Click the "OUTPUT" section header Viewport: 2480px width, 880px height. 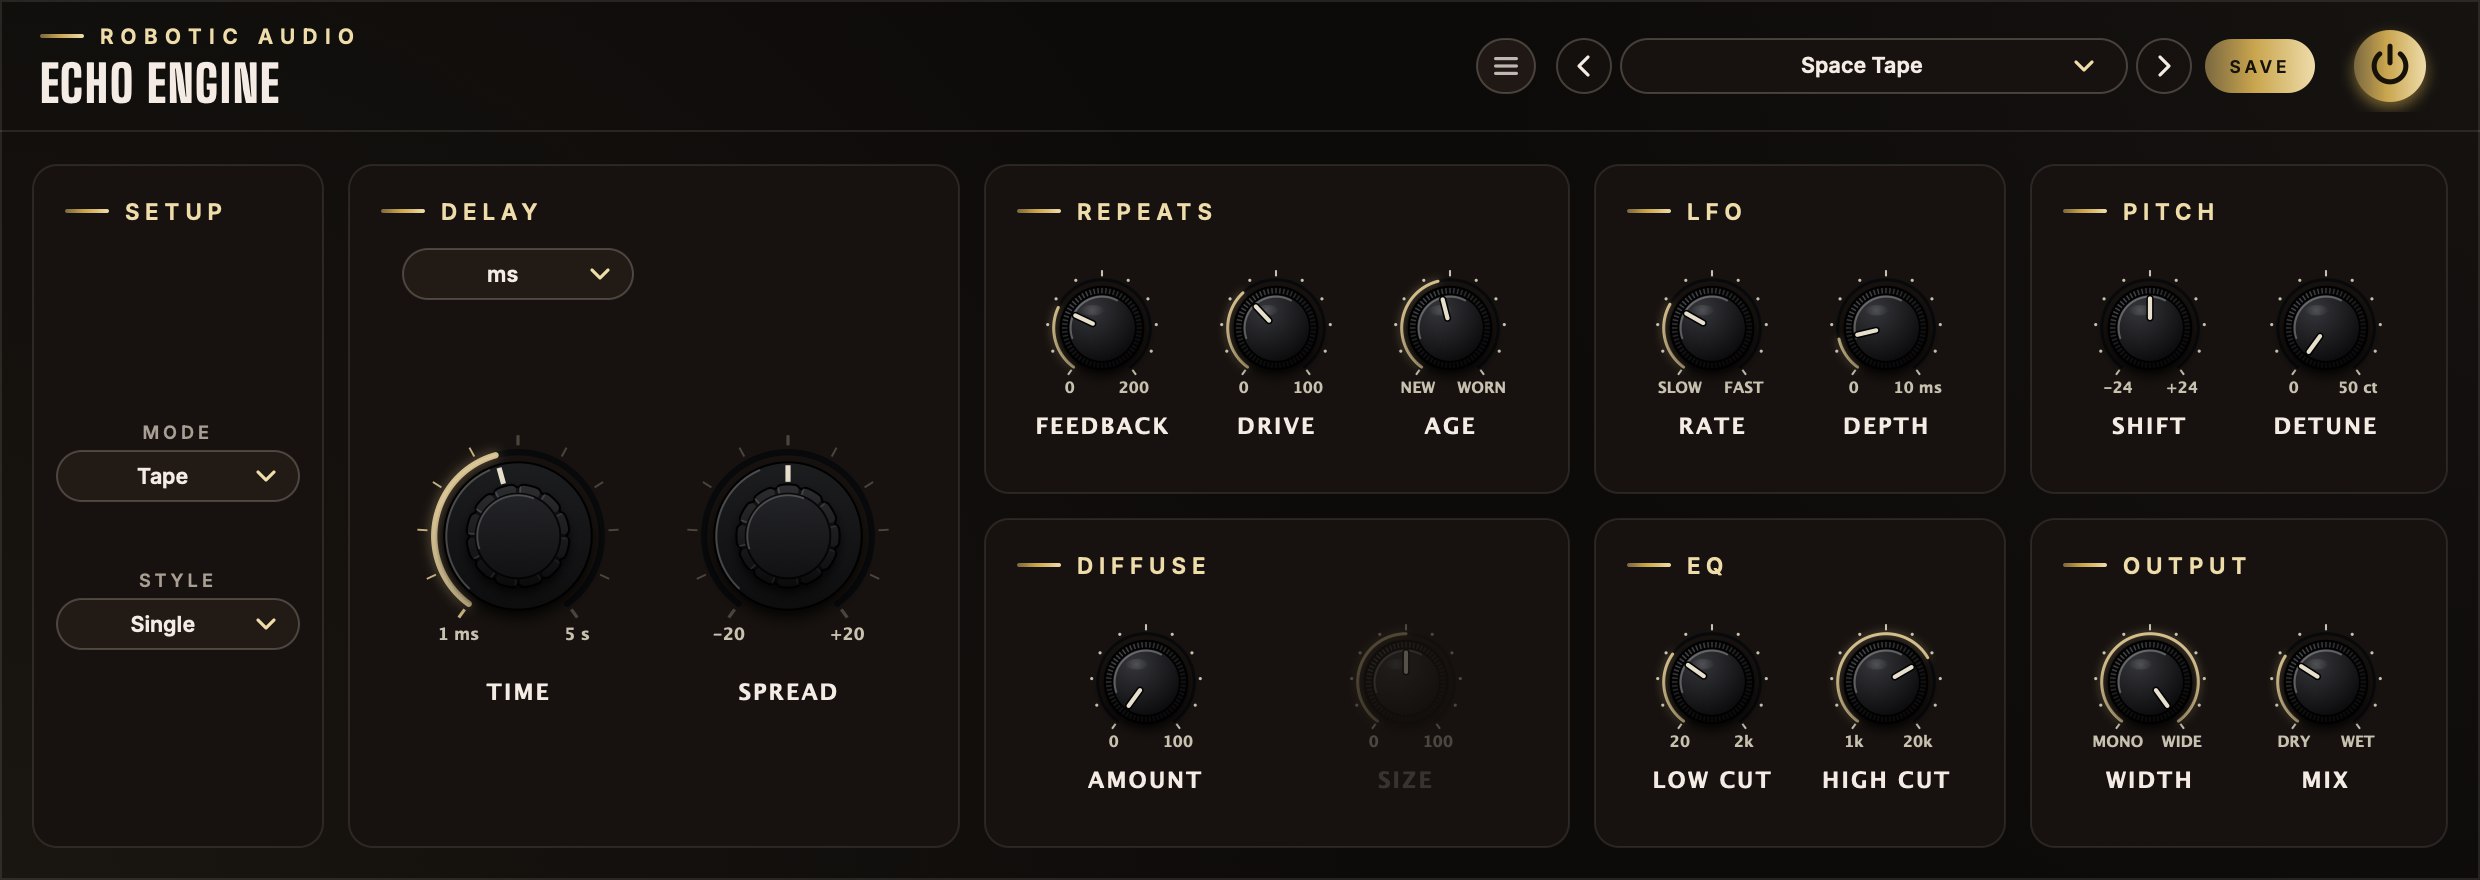(2186, 566)
